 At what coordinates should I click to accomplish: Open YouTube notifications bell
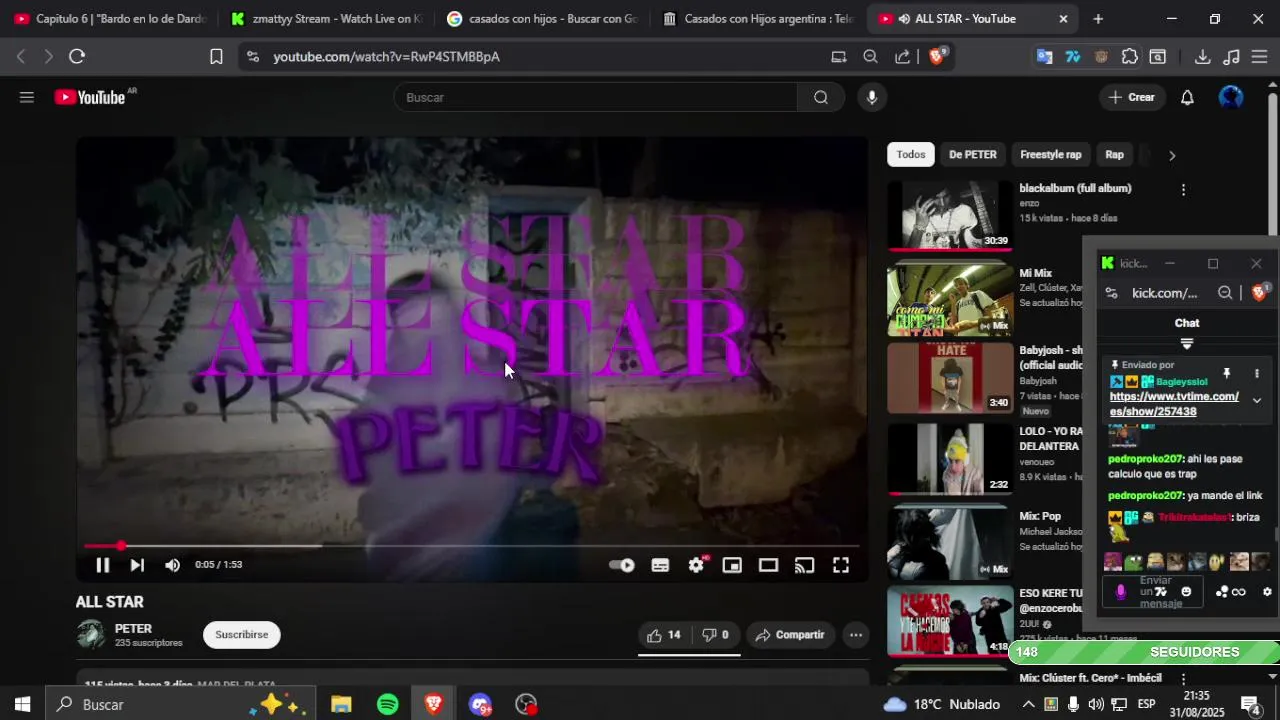[x=1187, y=97]
